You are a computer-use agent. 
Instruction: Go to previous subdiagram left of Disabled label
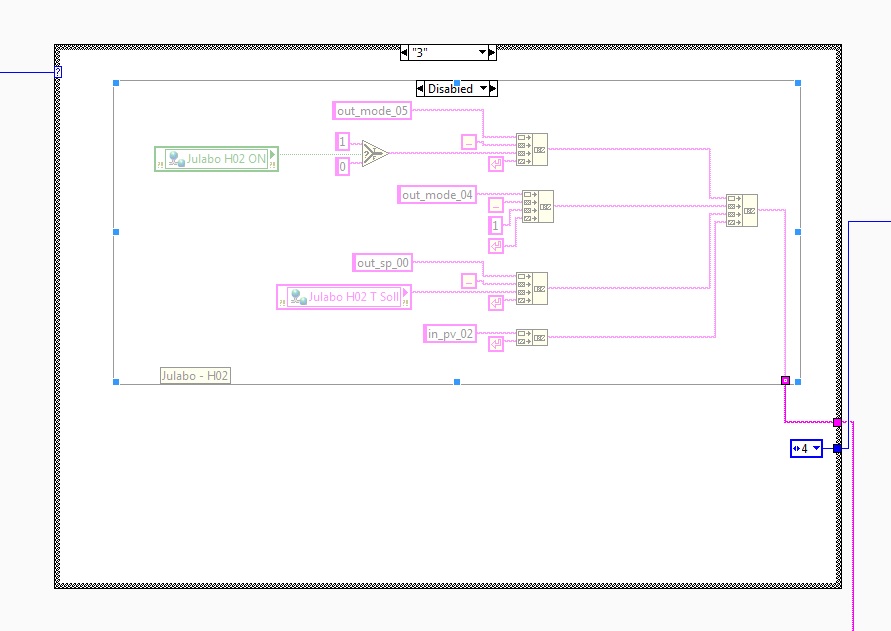(x=420, y=89)
